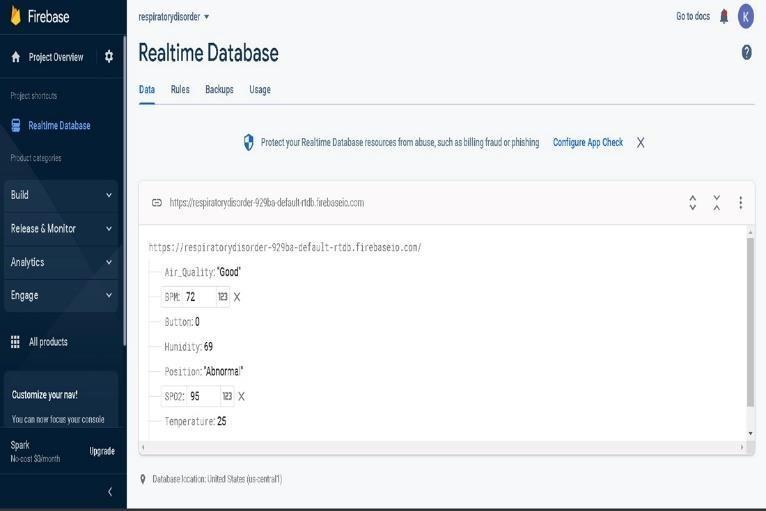766x511 pixels.
Task: Open notifications bell icon
Action: point(724,17)
